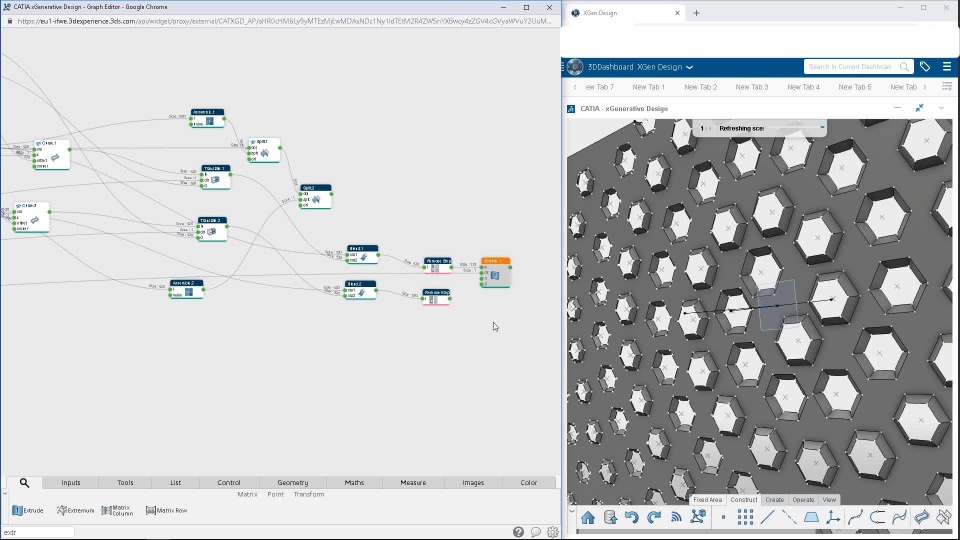
Task: Click the Transform sub-category label
Action: point(309,494)
